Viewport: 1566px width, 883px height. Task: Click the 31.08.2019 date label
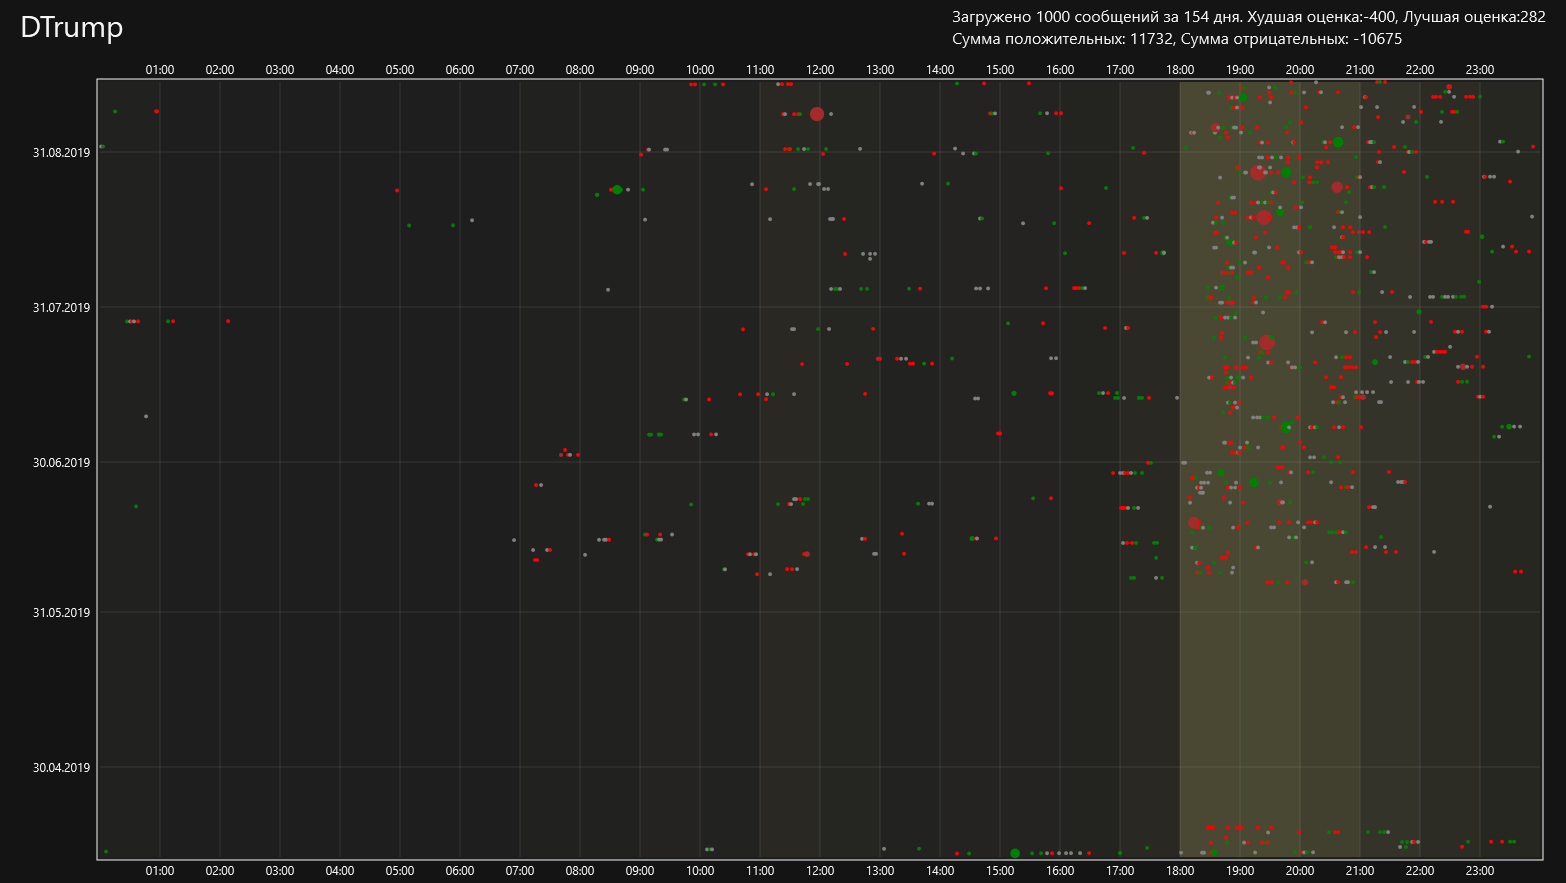[x=61, y=153]
